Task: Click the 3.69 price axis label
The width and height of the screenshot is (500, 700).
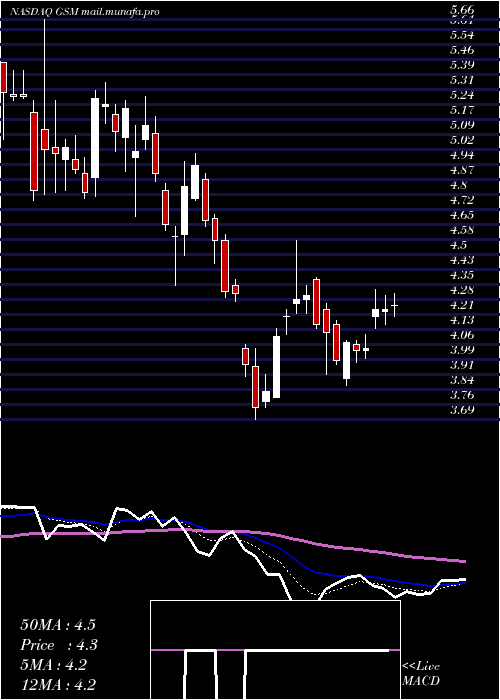Action: [462, 410]
